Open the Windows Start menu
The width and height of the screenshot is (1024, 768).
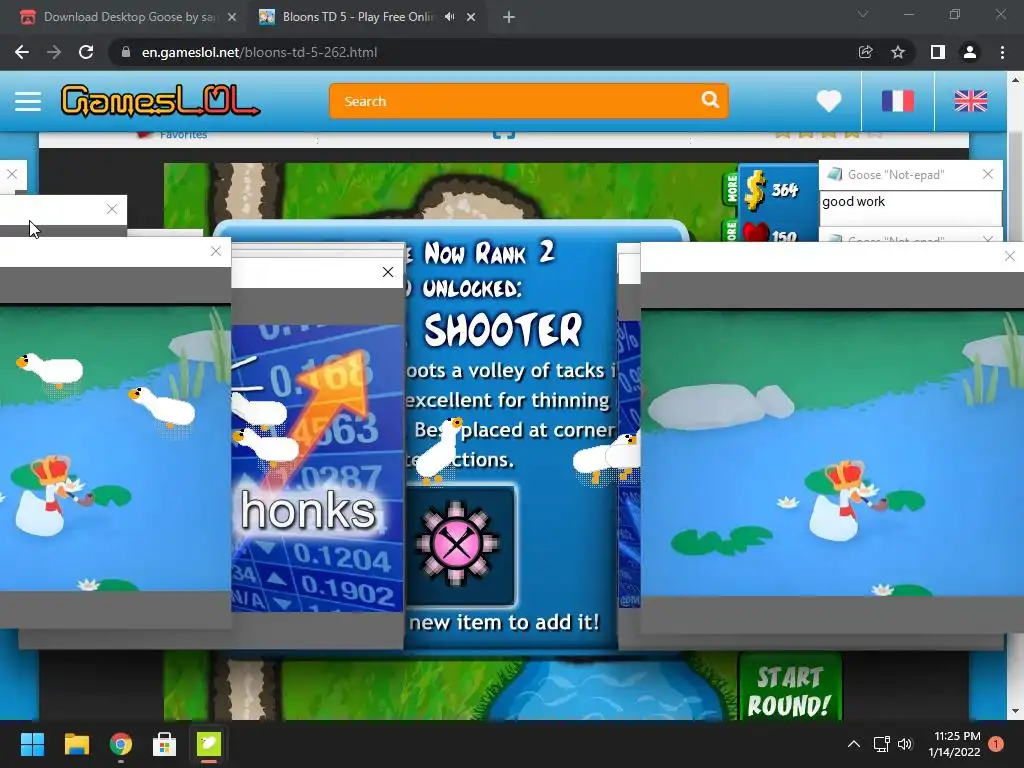tap(32, 744)
